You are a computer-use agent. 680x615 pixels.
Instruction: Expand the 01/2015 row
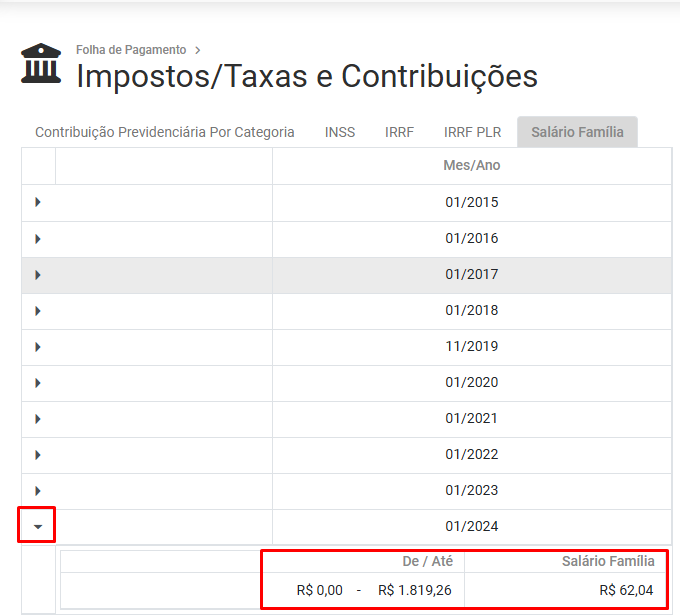coord(38,203)
